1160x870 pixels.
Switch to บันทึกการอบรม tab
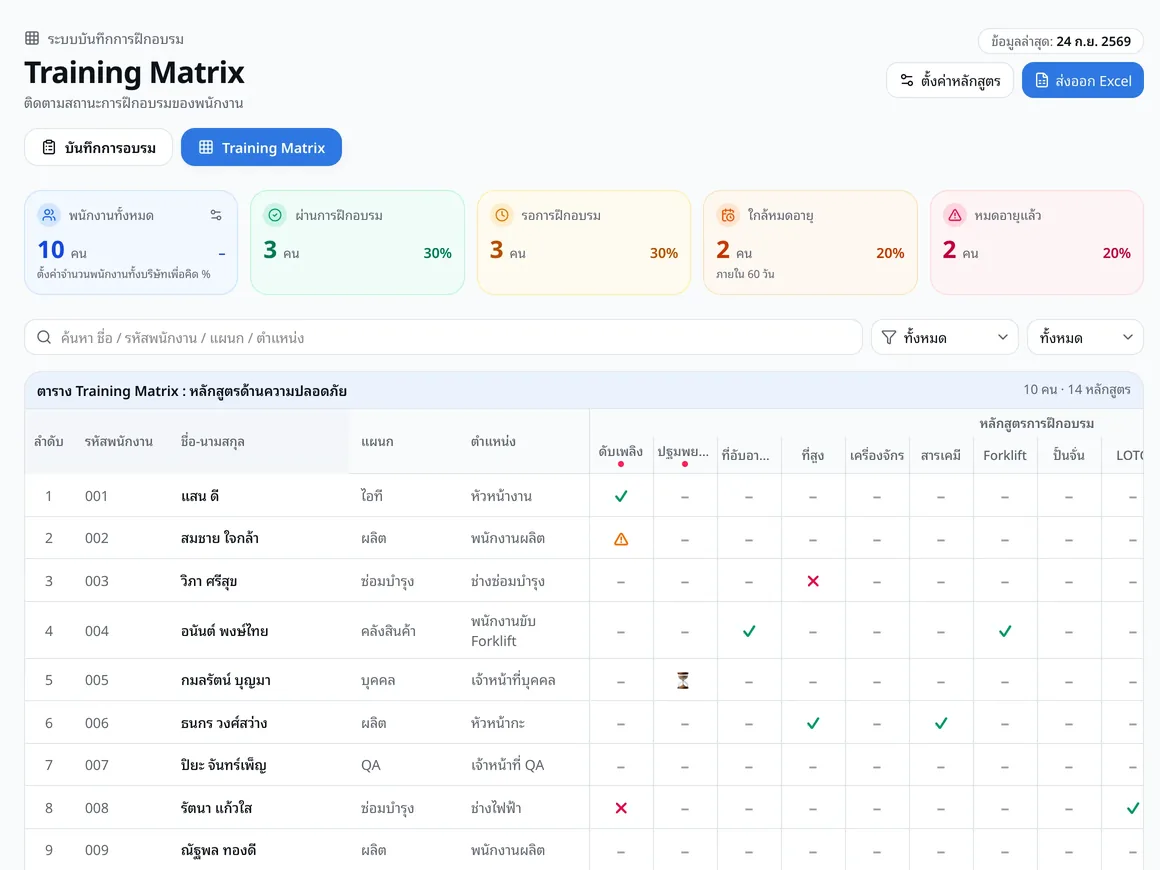click(98, 147)
